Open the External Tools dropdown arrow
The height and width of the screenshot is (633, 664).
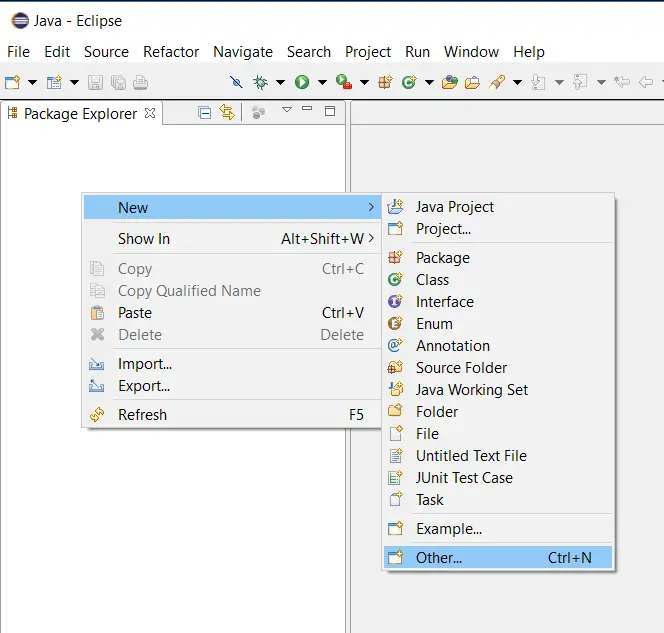coord(364,82)
